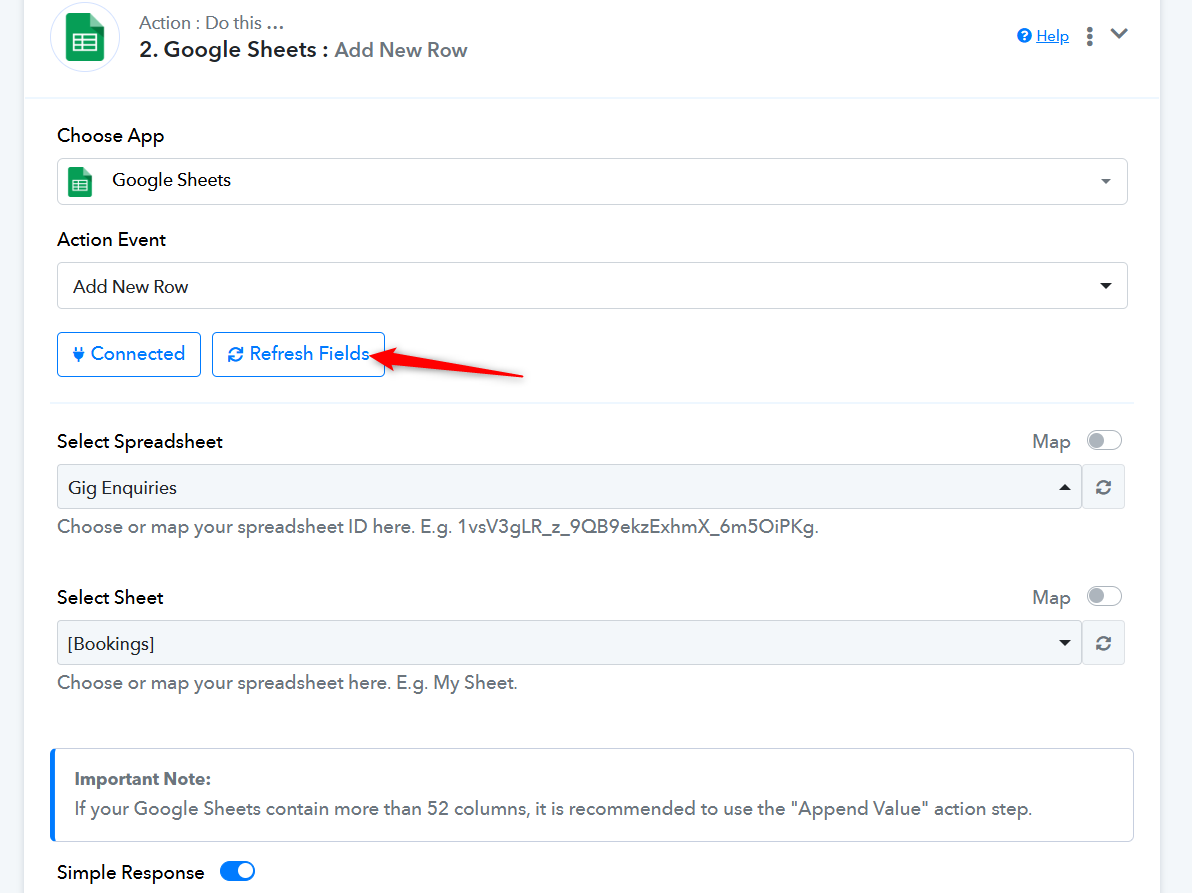Click the step title '2. Google Sheets : Add New Row'
1192x893 pixels.
(x=303, y=50)
